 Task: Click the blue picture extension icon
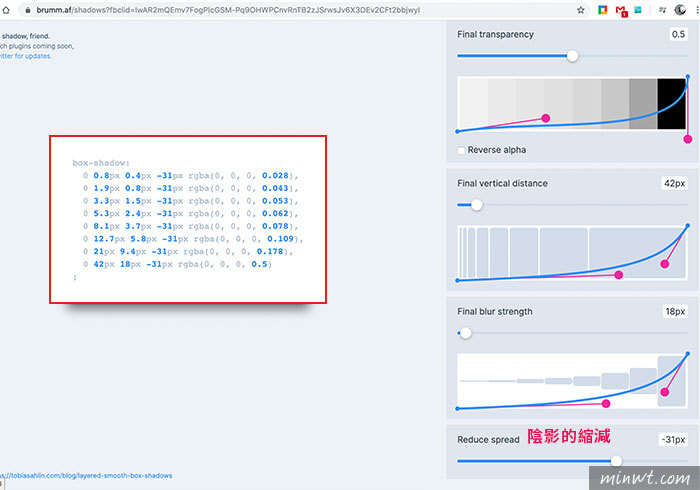(x=638, y=10)
